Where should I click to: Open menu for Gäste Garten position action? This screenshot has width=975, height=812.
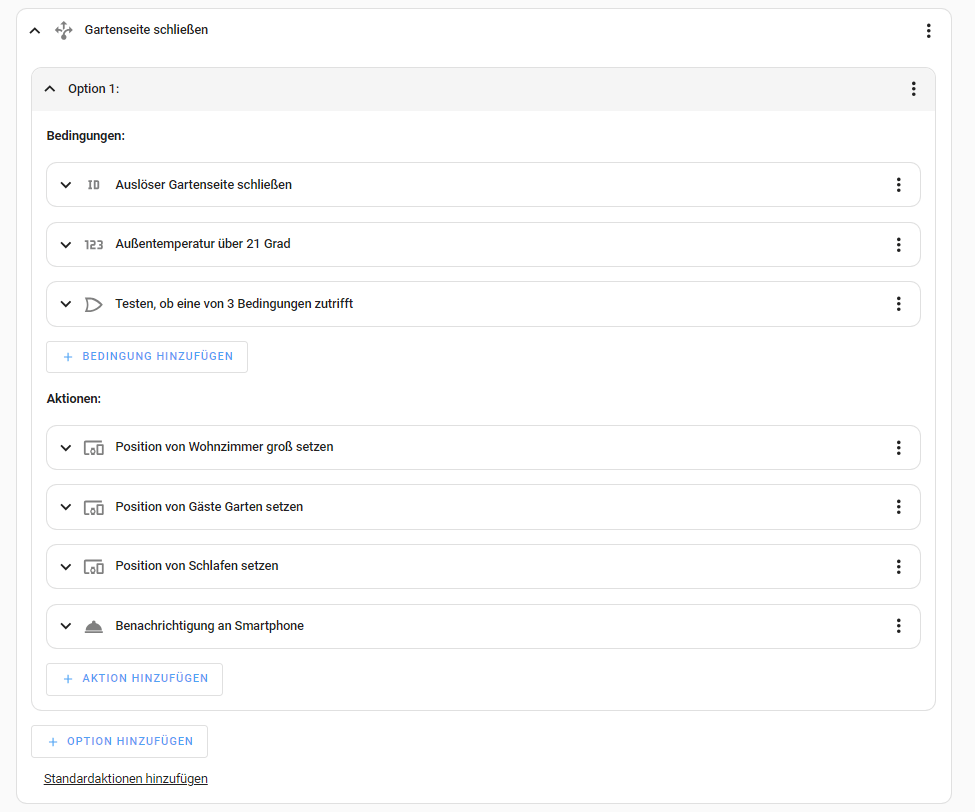tap(898, 507)
